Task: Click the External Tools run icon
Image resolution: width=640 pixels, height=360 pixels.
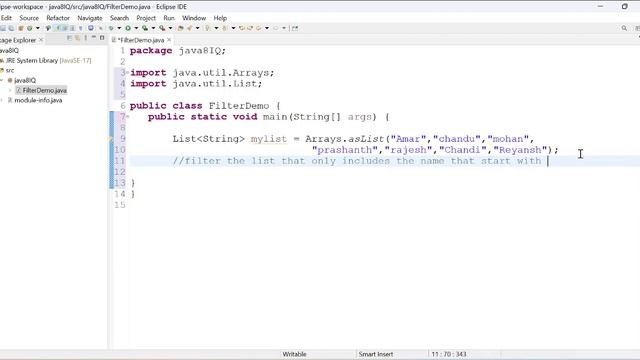Action: coord(162,28)
